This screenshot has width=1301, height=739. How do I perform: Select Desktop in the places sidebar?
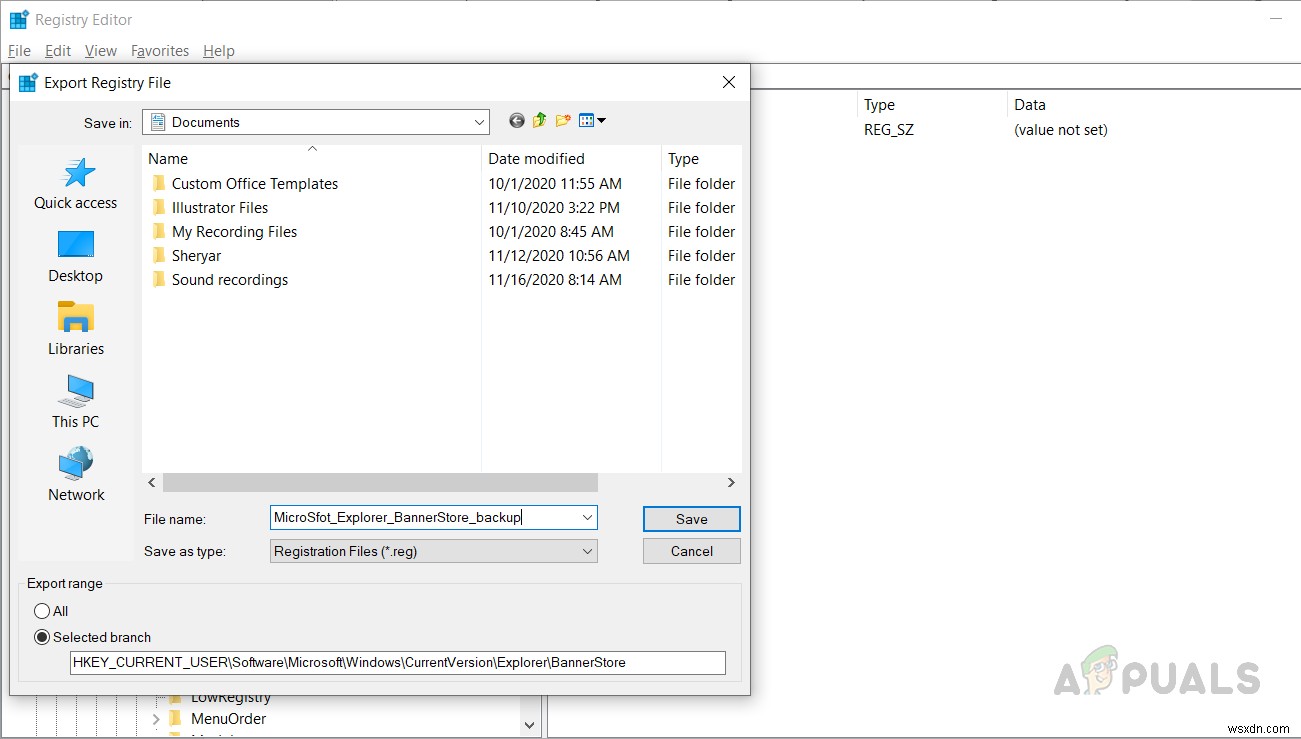click(x=76, y=257)
